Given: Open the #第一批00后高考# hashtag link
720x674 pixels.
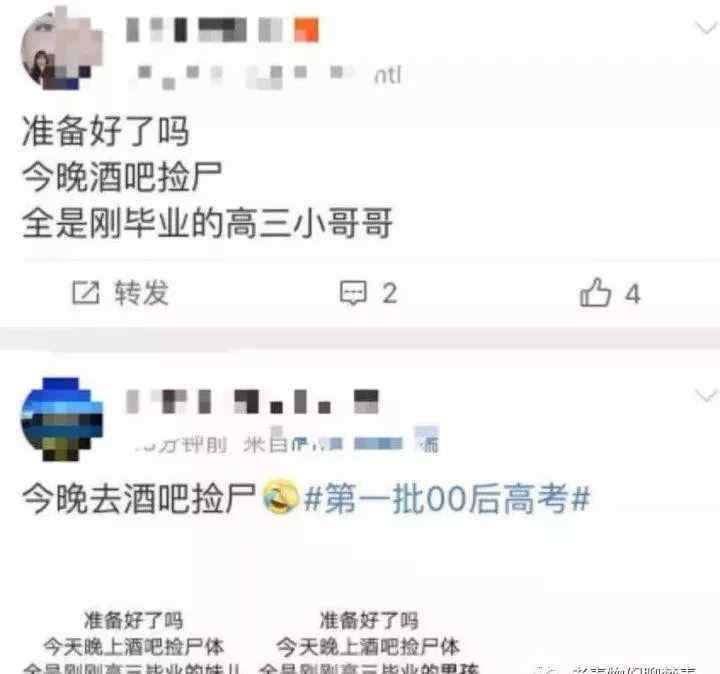Looking at the screenshot, I should tap(447, 499).
